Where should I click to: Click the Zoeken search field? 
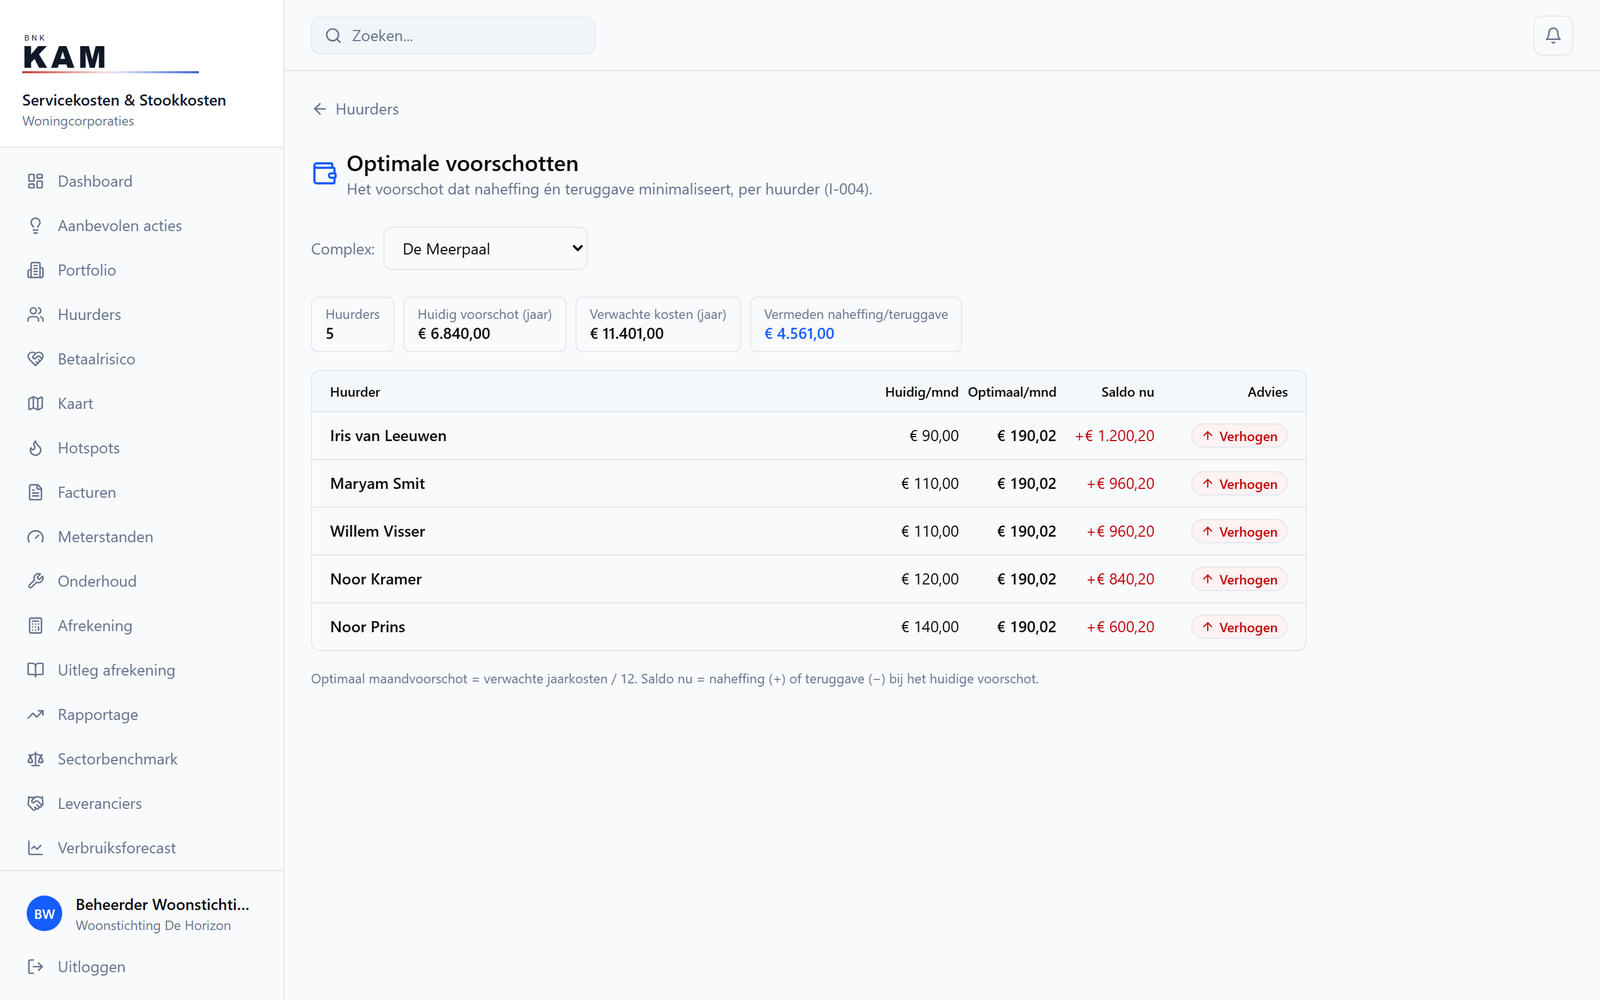[453, 36]
